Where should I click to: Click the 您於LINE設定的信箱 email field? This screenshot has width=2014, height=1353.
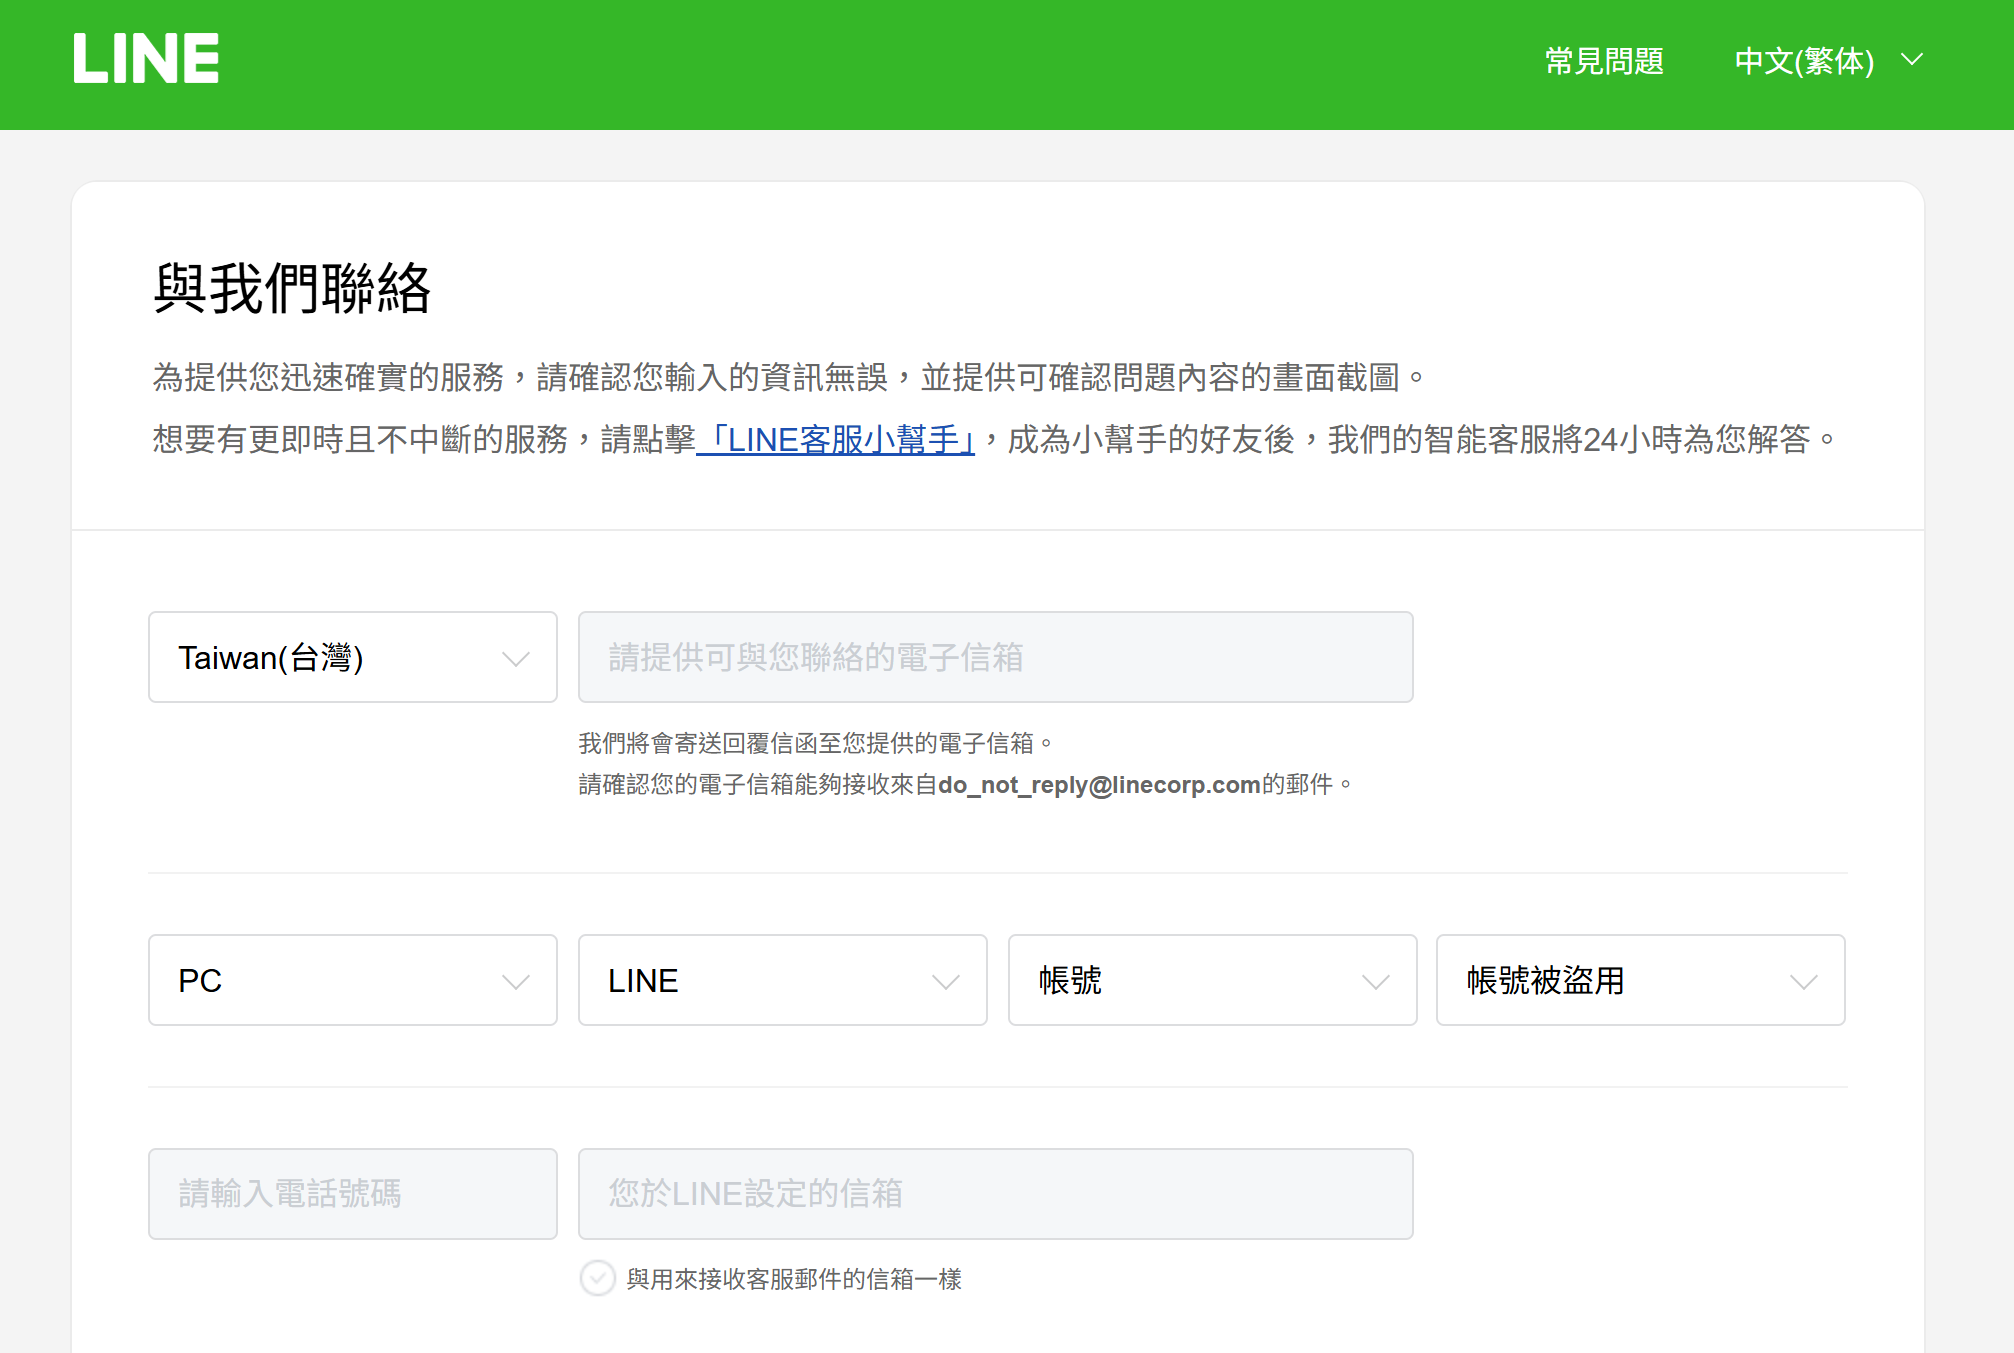pos(995,1194)
